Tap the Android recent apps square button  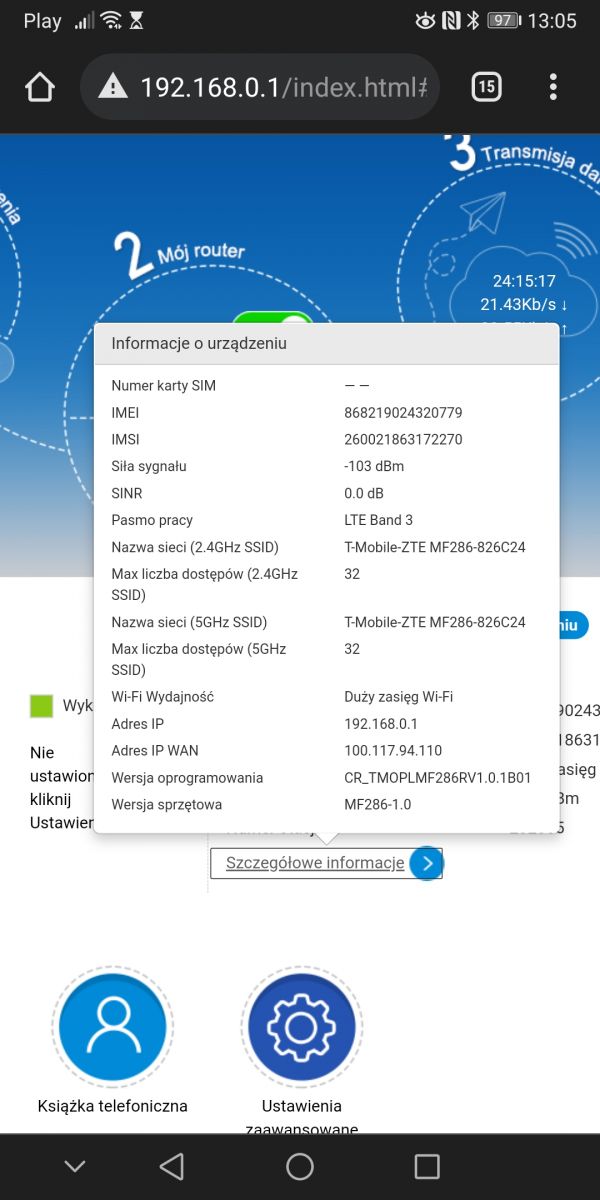pos(427,1166)
